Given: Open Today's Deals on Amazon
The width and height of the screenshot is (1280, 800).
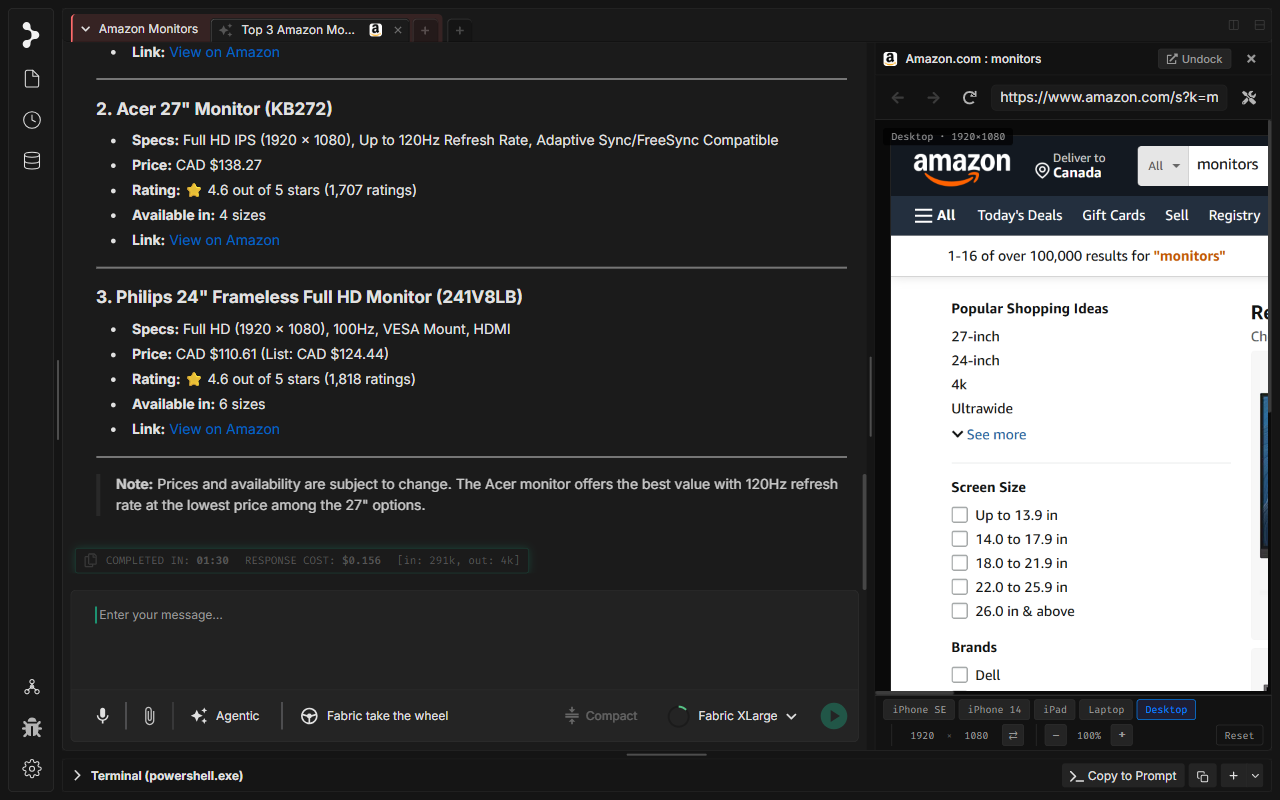Looking at the screenshot, I should click(1020, 215).
